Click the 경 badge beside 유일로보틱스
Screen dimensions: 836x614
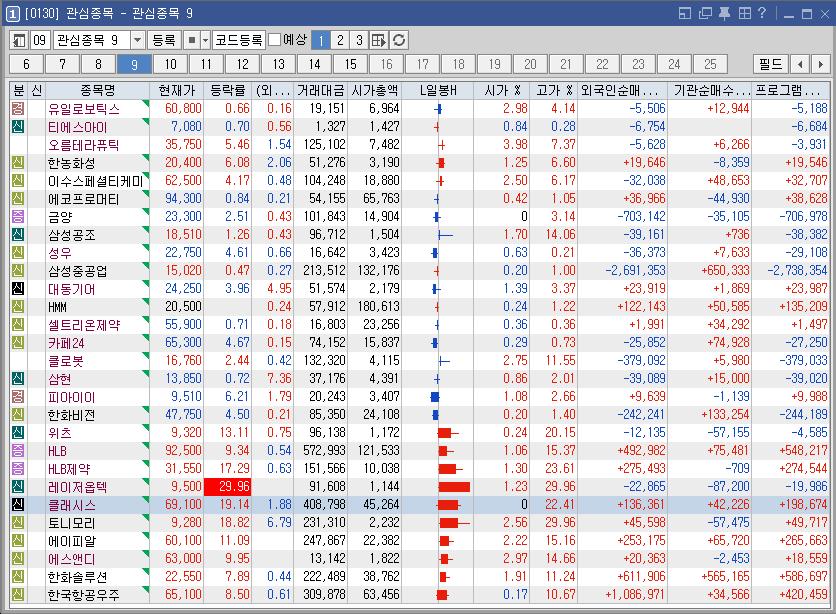(18, 109)
